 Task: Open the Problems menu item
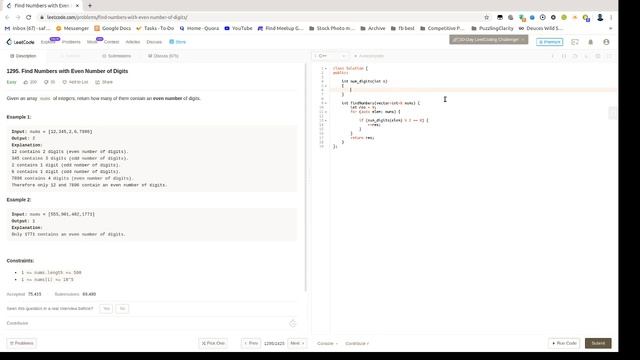[x=71, y=42]
